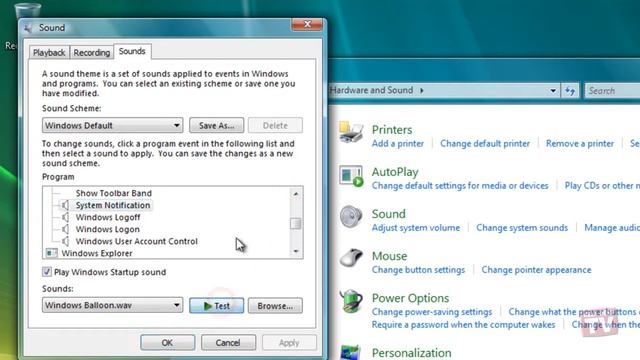Image resolution: width=640 pixels, height=360 pixels.
Task: Open the Printers heading link
Action: pos(392,130)
